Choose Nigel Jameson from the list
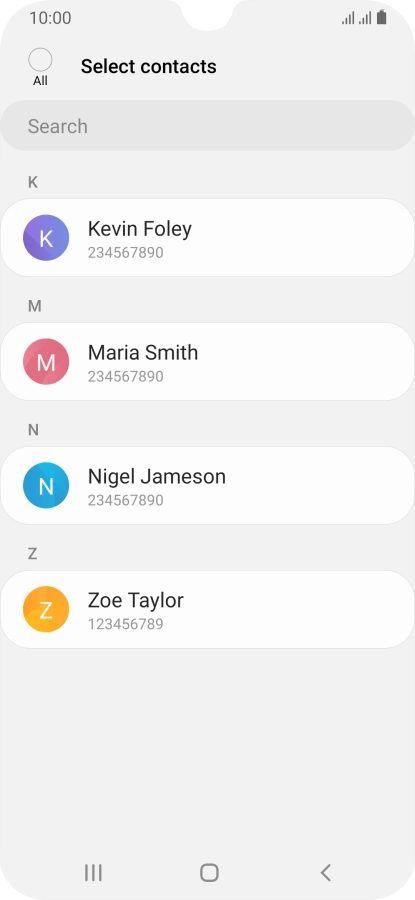This screenshot has height=900, width=415. point(207,486)
